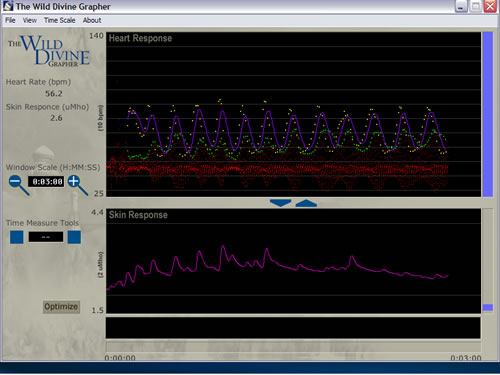This screenshot has height=375, width=500.
Task: Click the up arrow between graphs
Action: click(x=306, y=203)
